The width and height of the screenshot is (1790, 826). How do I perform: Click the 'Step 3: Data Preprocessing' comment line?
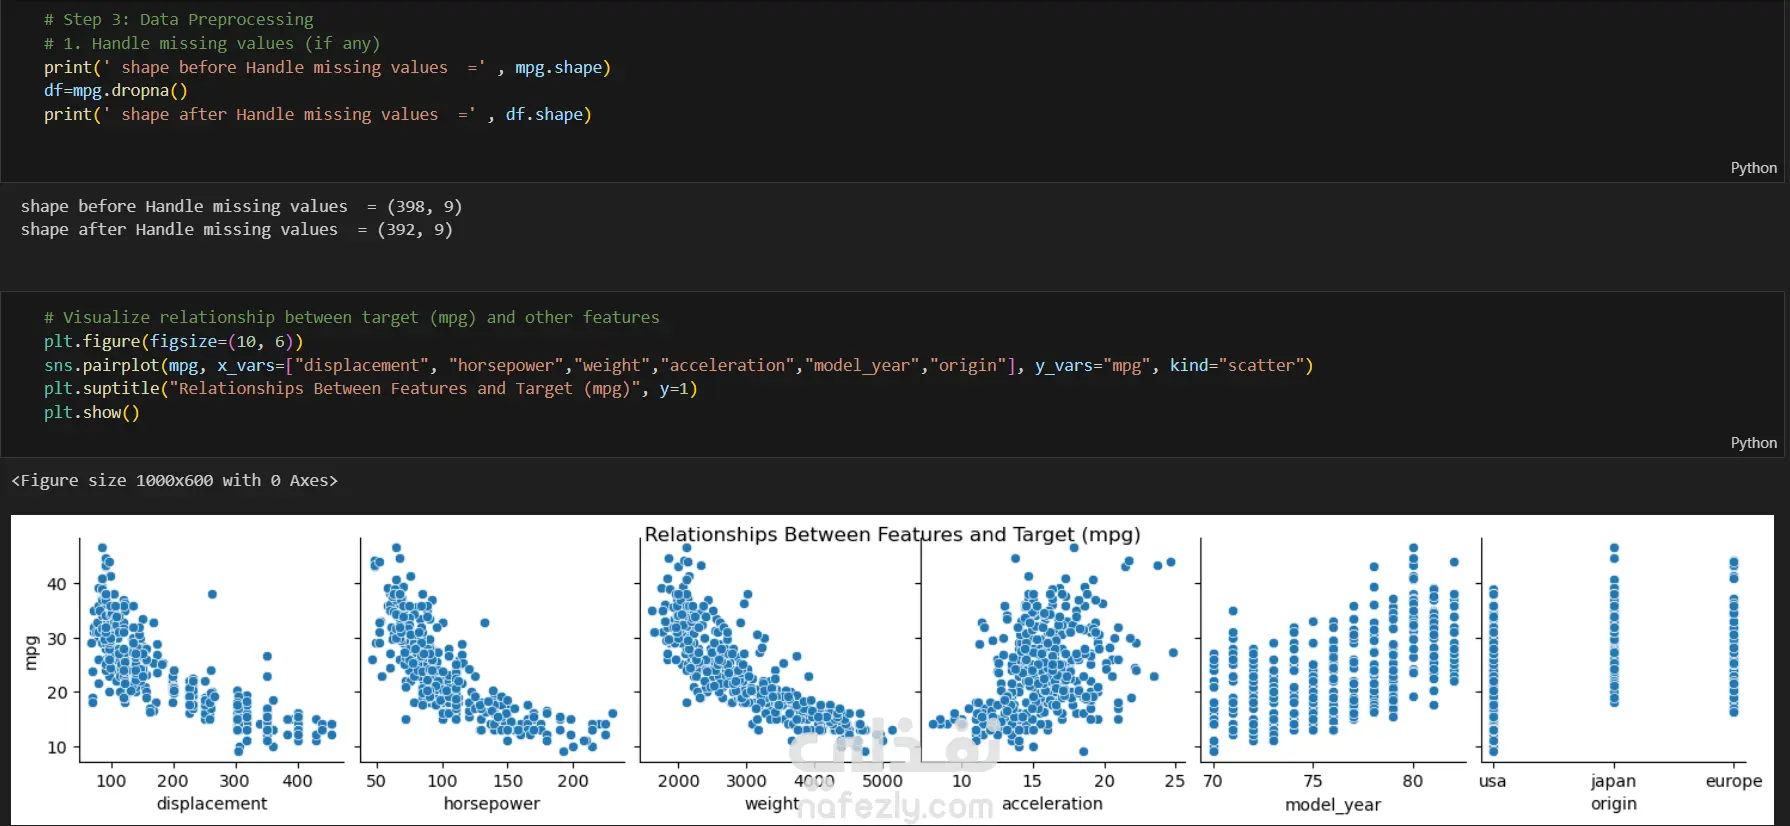click(178, 20)
